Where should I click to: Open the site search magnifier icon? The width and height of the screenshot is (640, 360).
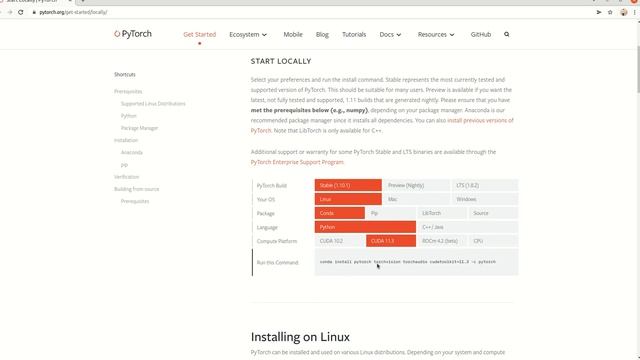point(507,34)
